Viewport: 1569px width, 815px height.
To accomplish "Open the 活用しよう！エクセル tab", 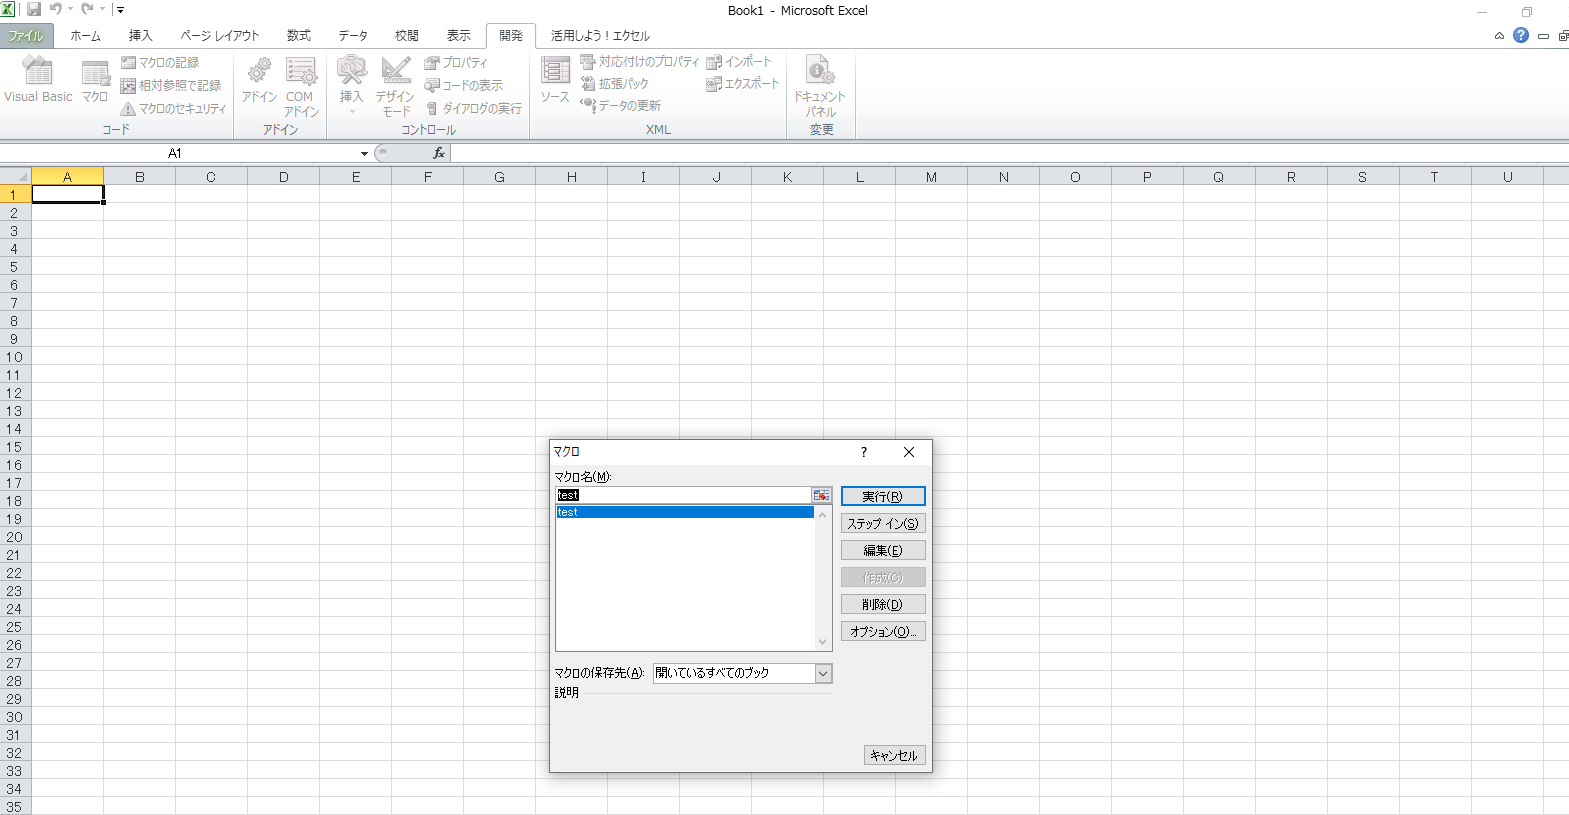I will point(600,36).
